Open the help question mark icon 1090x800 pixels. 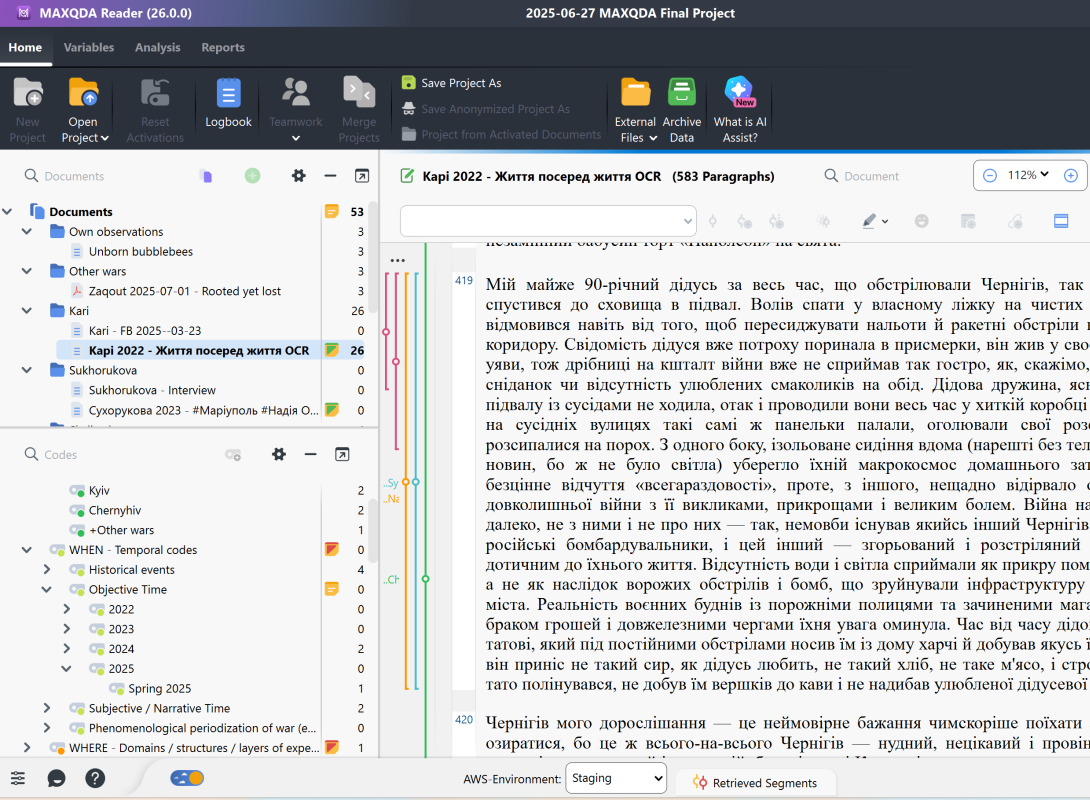tap(95, 778)
